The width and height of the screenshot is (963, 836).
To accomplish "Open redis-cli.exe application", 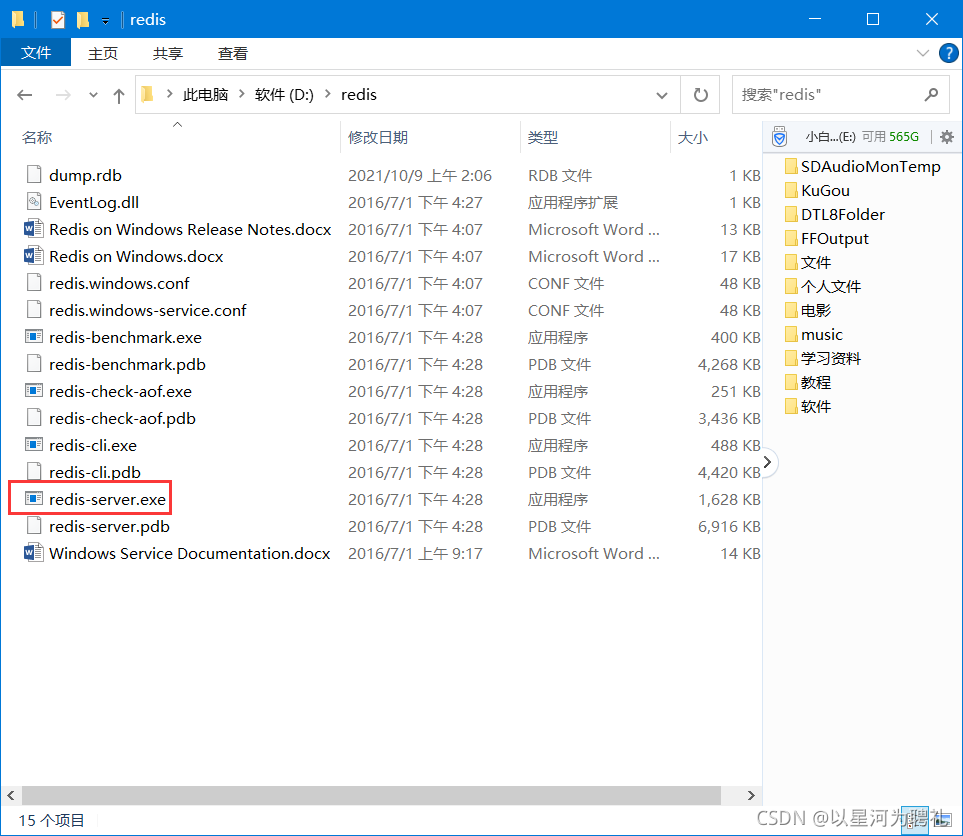I will [92, 444].
